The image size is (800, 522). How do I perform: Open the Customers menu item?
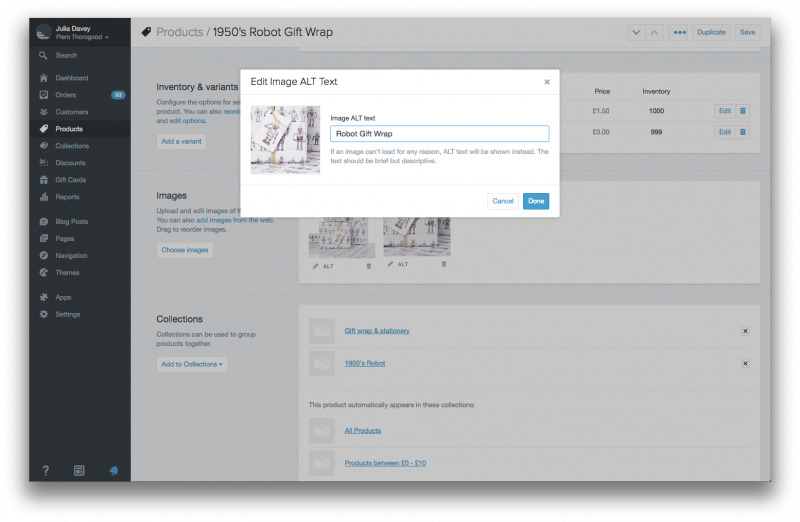[71, 112]
